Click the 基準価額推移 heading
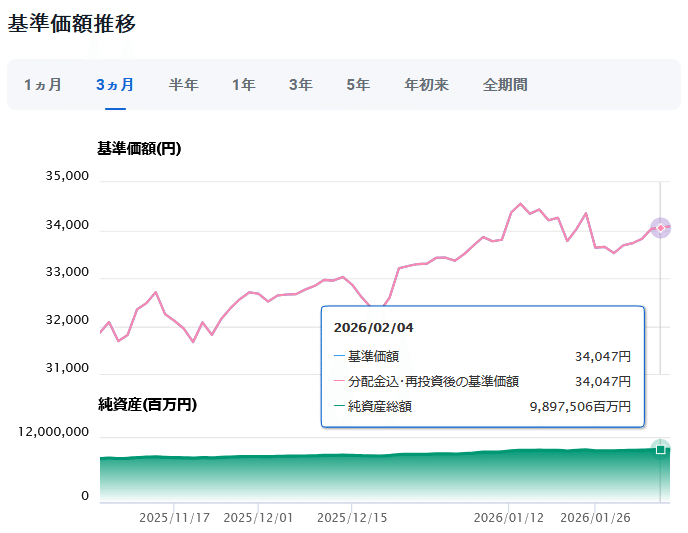Viewport: 688px width, 533px height. pyautogui.click(x=72, y=24)
